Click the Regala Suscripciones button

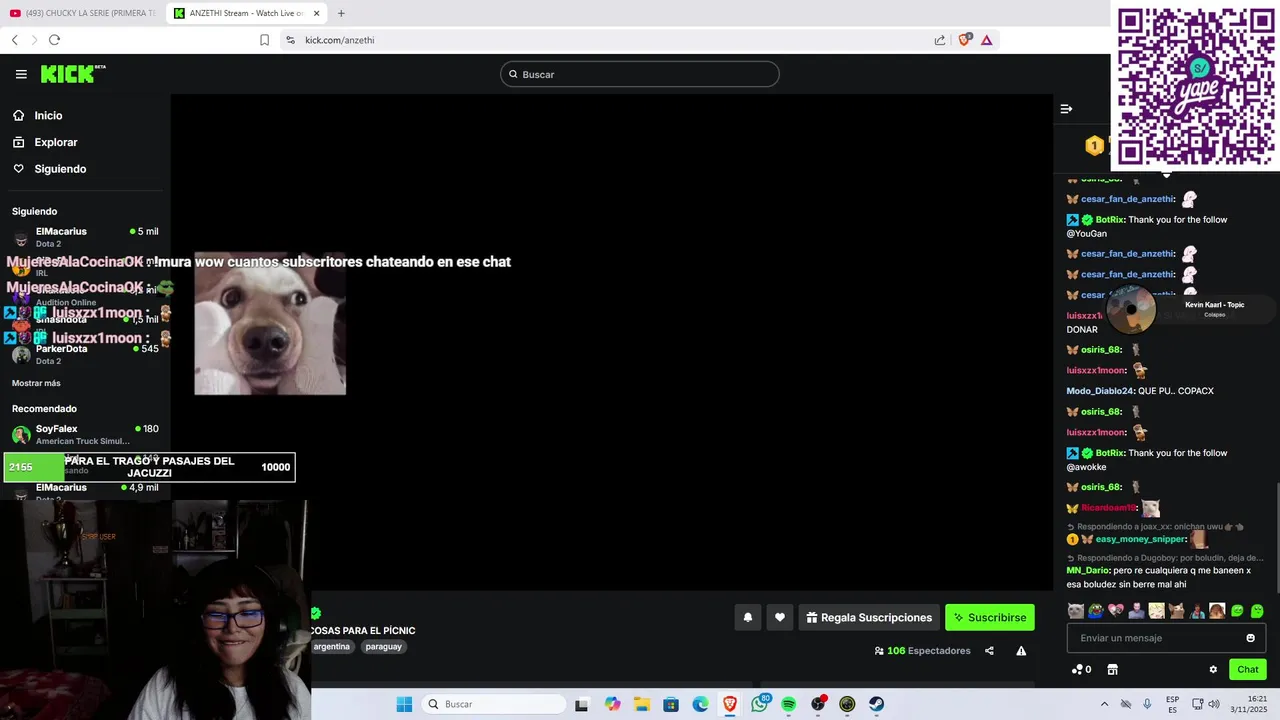[869, 618]
